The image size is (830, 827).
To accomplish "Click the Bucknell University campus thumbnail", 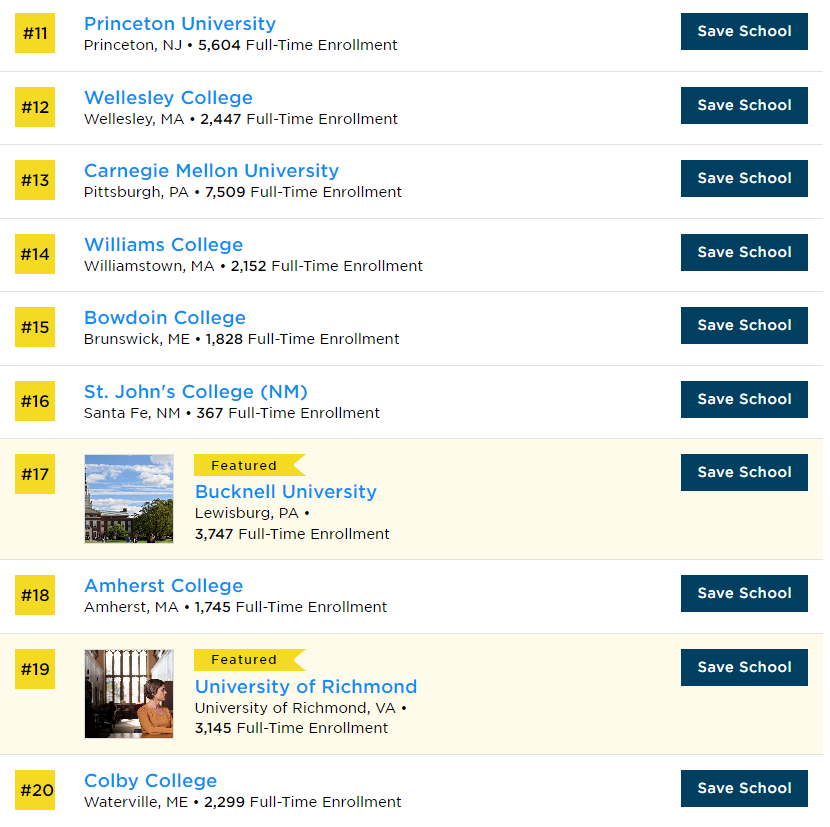I will 129,499.
